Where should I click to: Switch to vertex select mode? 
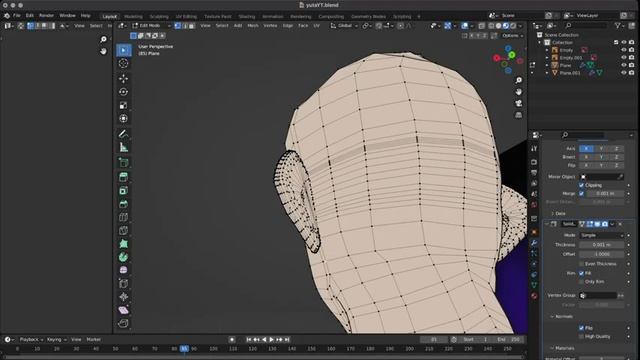click(178, 26)
